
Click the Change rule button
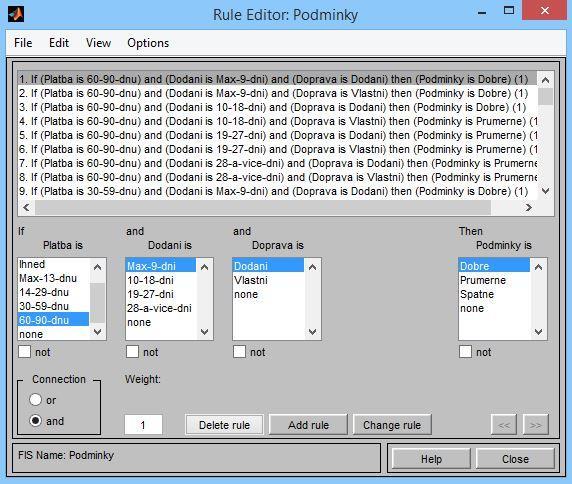392,425
